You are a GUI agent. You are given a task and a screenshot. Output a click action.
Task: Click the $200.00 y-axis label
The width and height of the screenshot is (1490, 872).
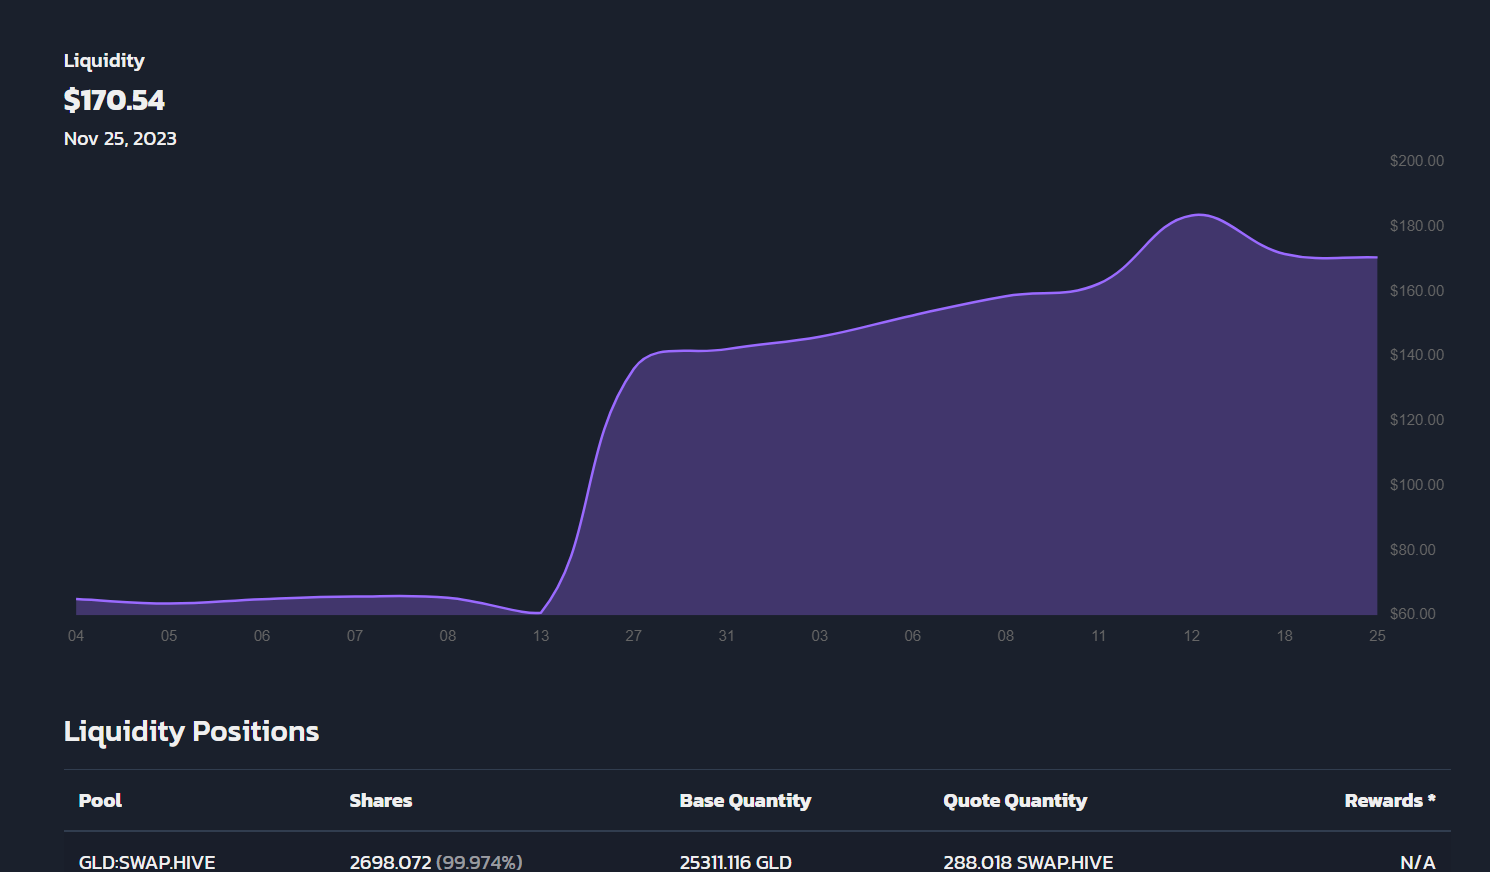click(x=1416, y=161)
